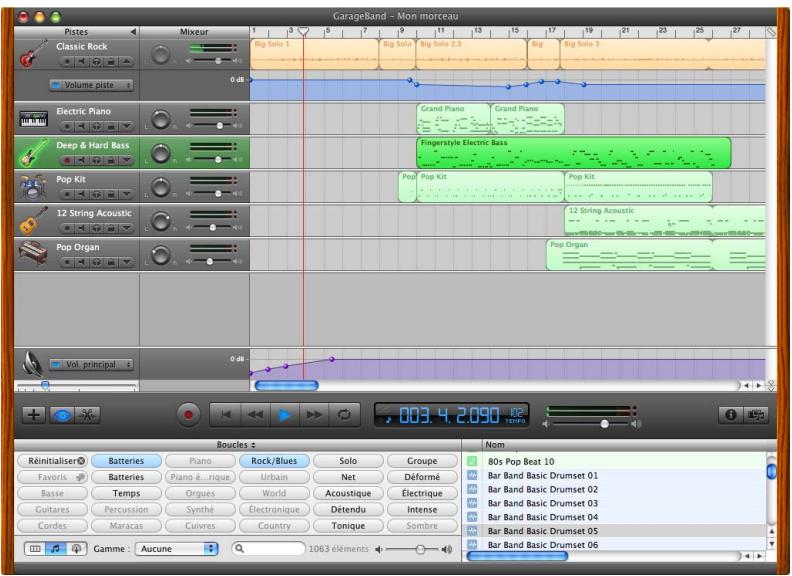Click the Favoris keyword button
Screen dimensions: 792x576
coord(53,477)
